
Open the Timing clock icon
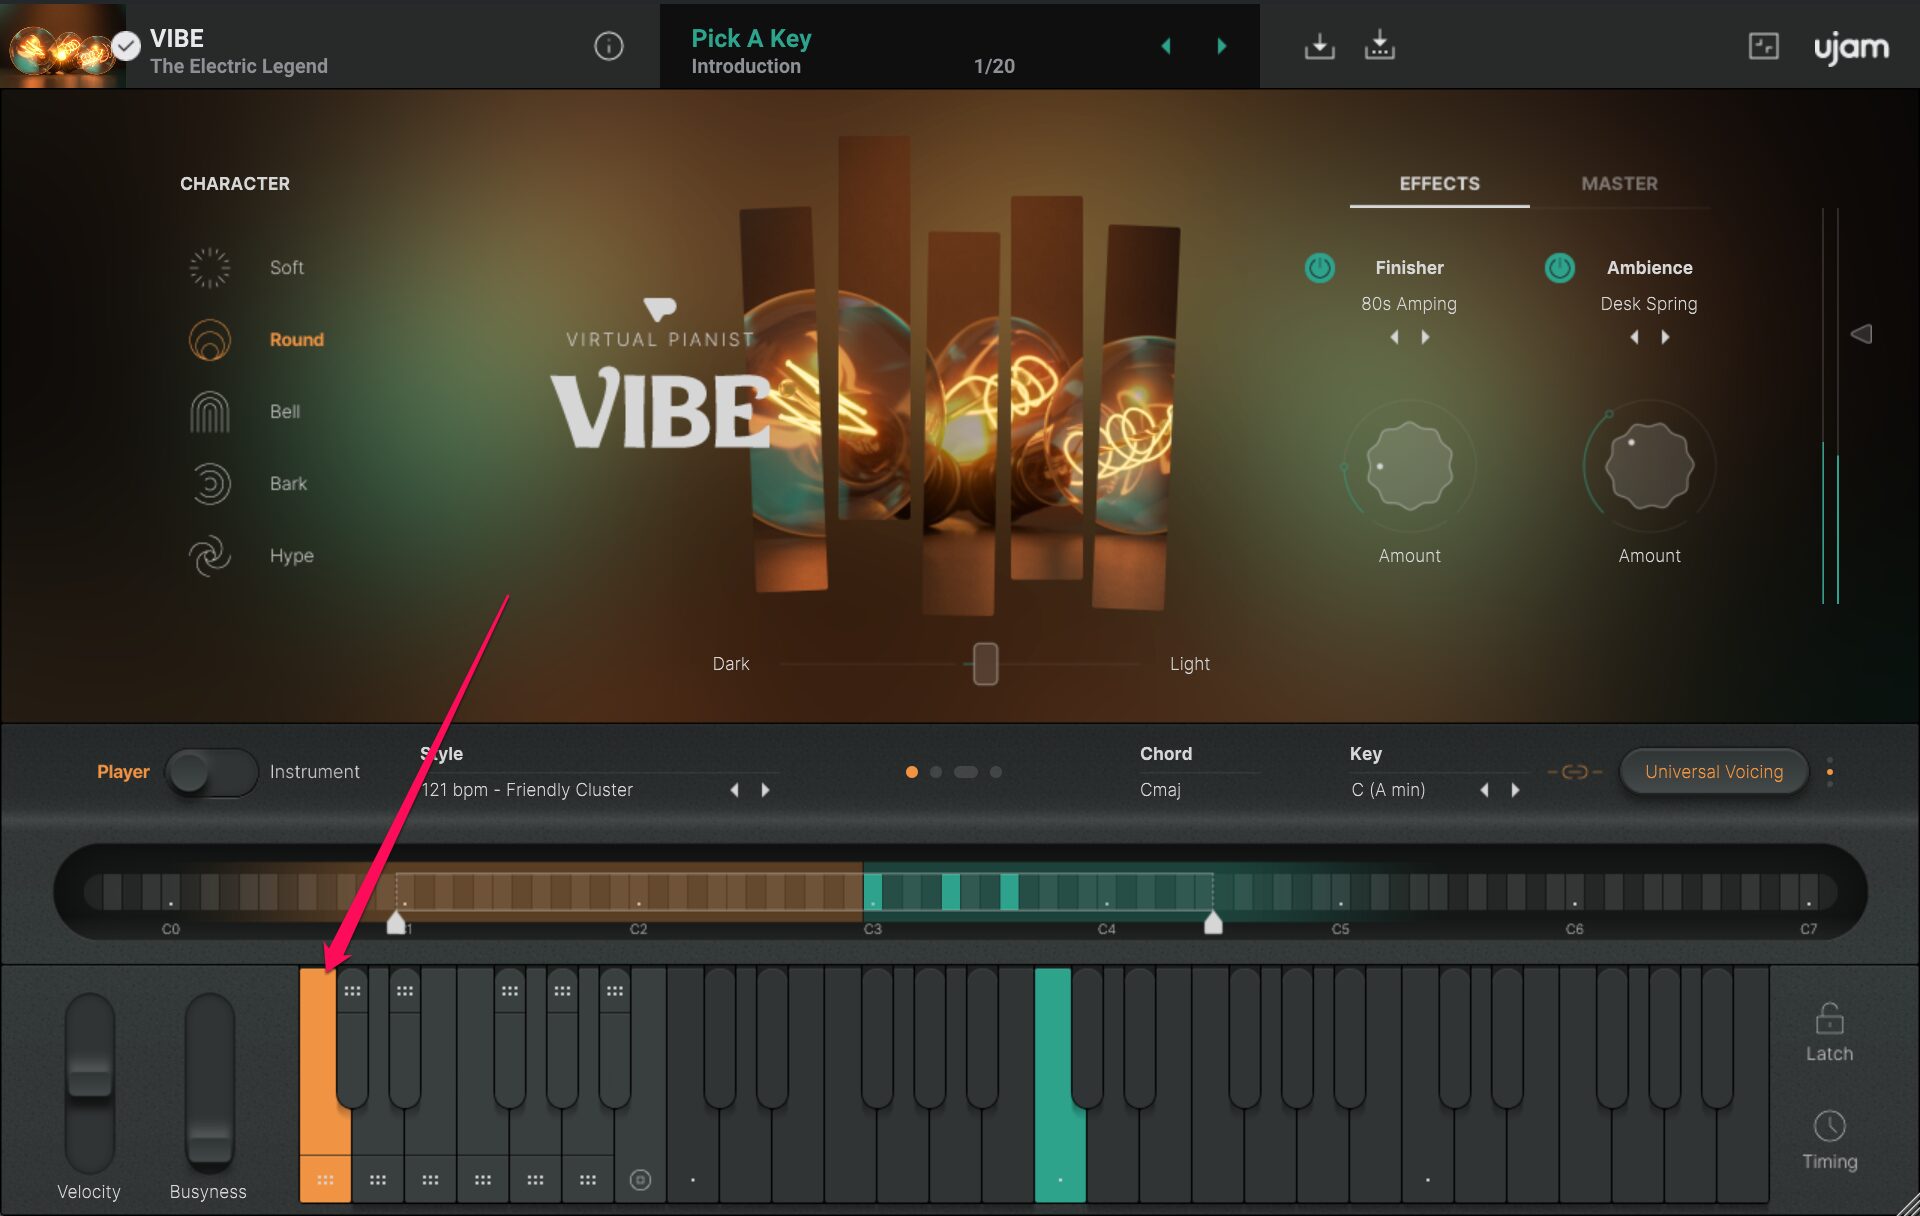[1829, 1126]
